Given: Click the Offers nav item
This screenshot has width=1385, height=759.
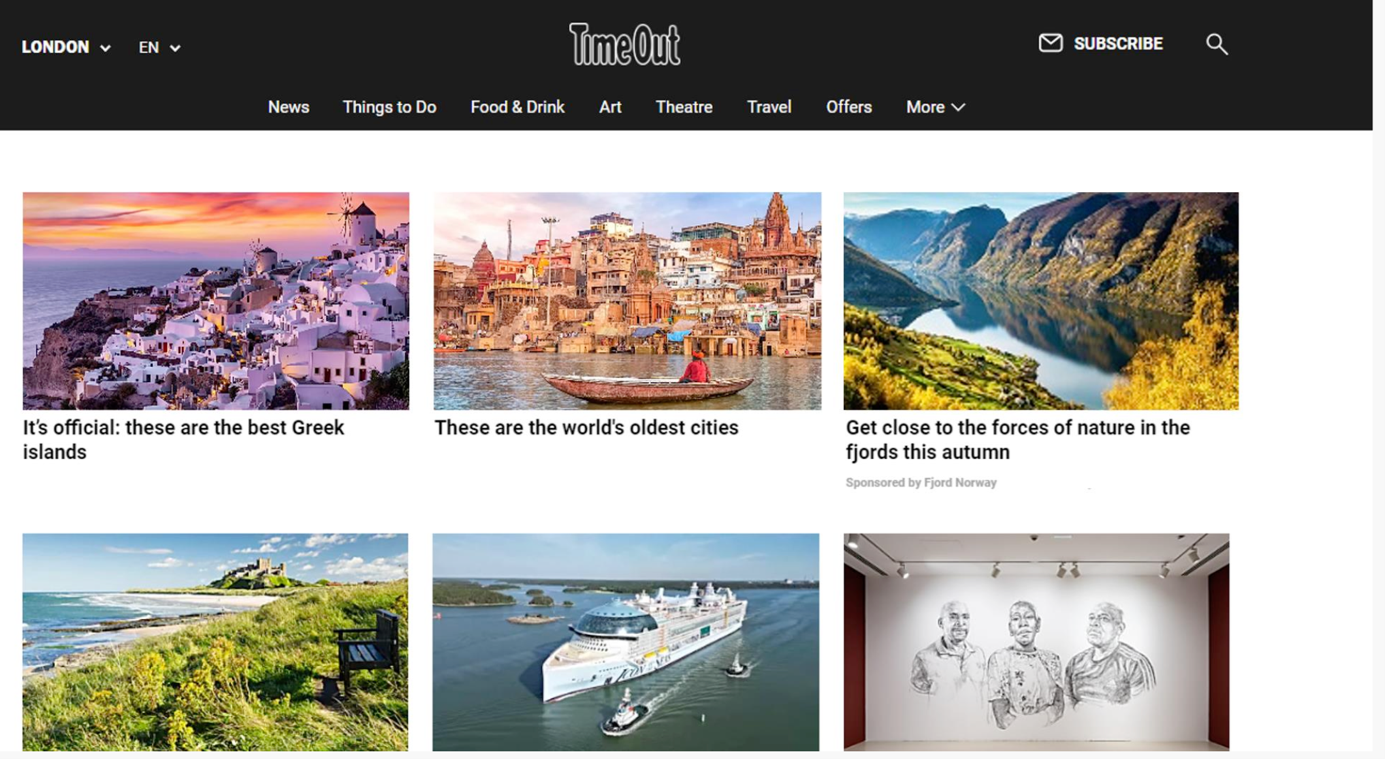Looking at the screenshot, I should [849, 107].
